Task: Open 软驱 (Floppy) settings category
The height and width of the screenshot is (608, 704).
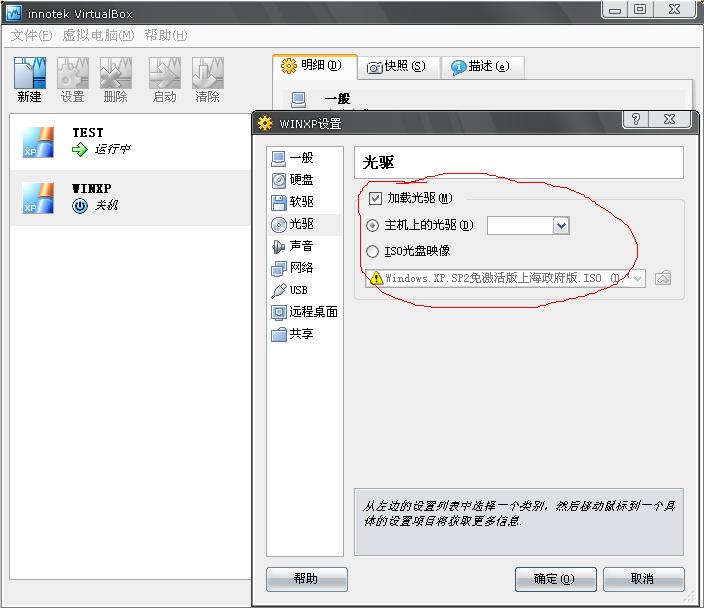Action: coord(304,202)
